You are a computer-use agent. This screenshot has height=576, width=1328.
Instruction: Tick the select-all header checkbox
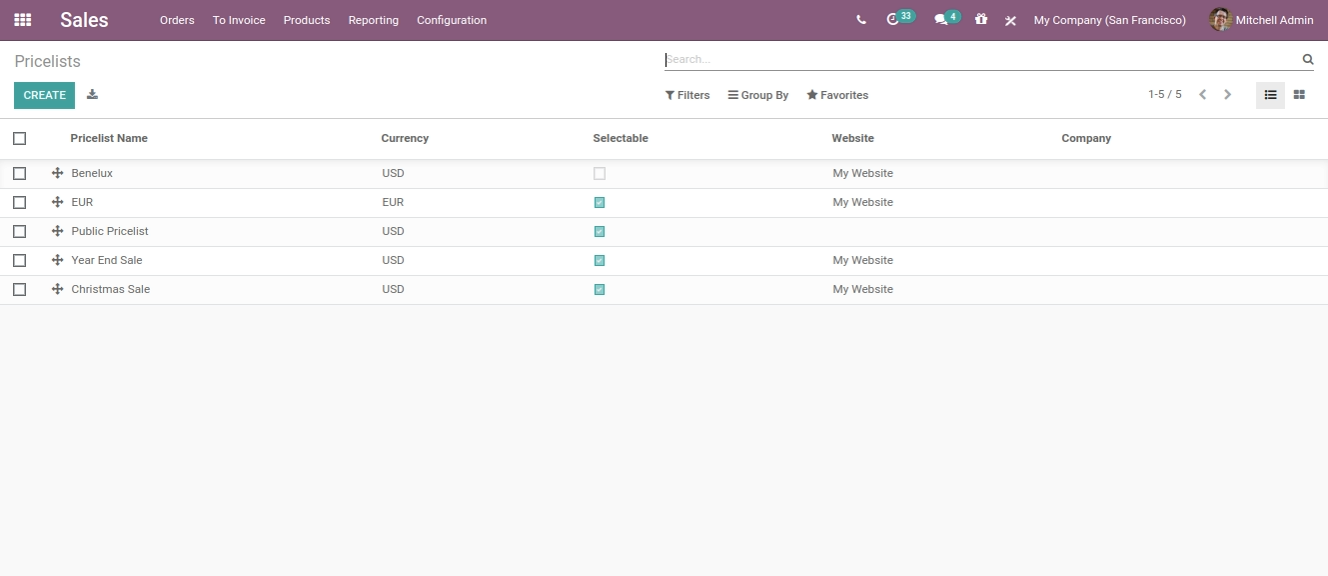click(19, 139)
